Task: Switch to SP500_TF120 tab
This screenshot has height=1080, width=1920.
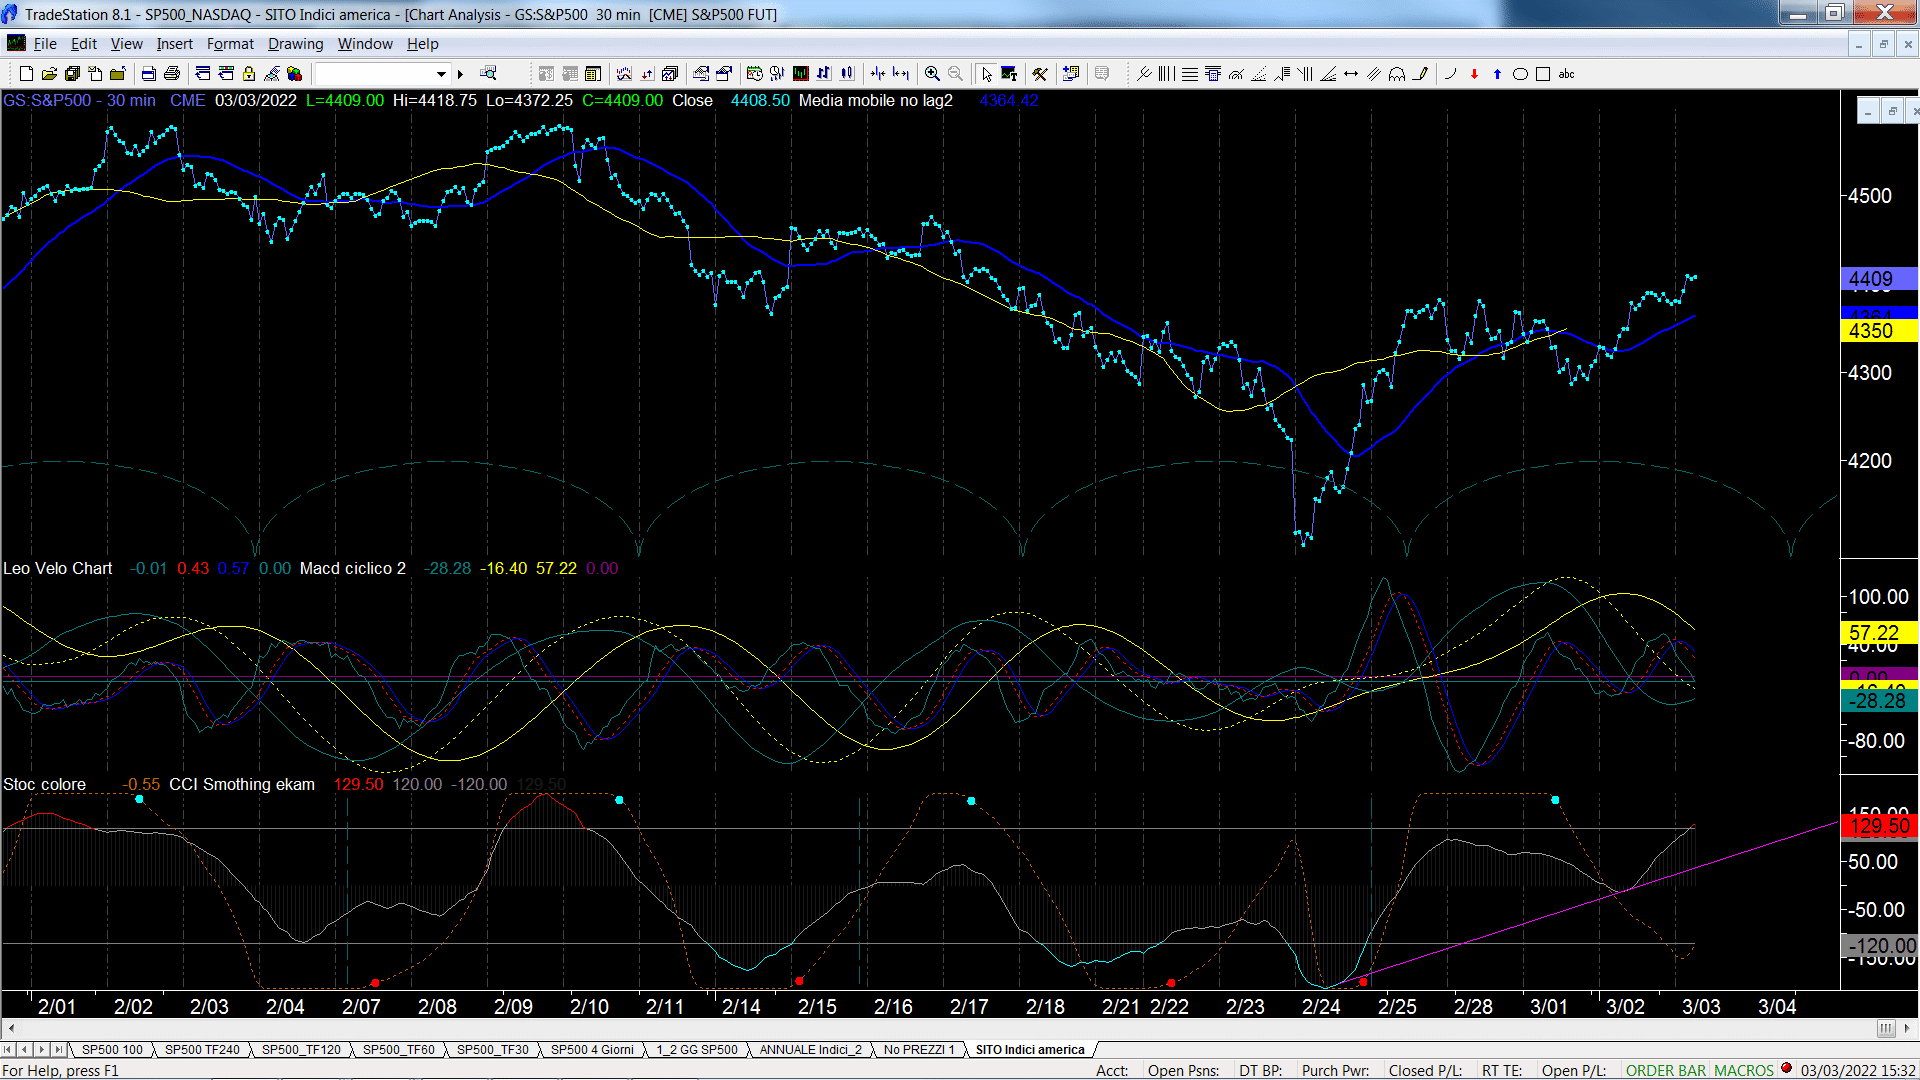Action: pos(301,1049)
